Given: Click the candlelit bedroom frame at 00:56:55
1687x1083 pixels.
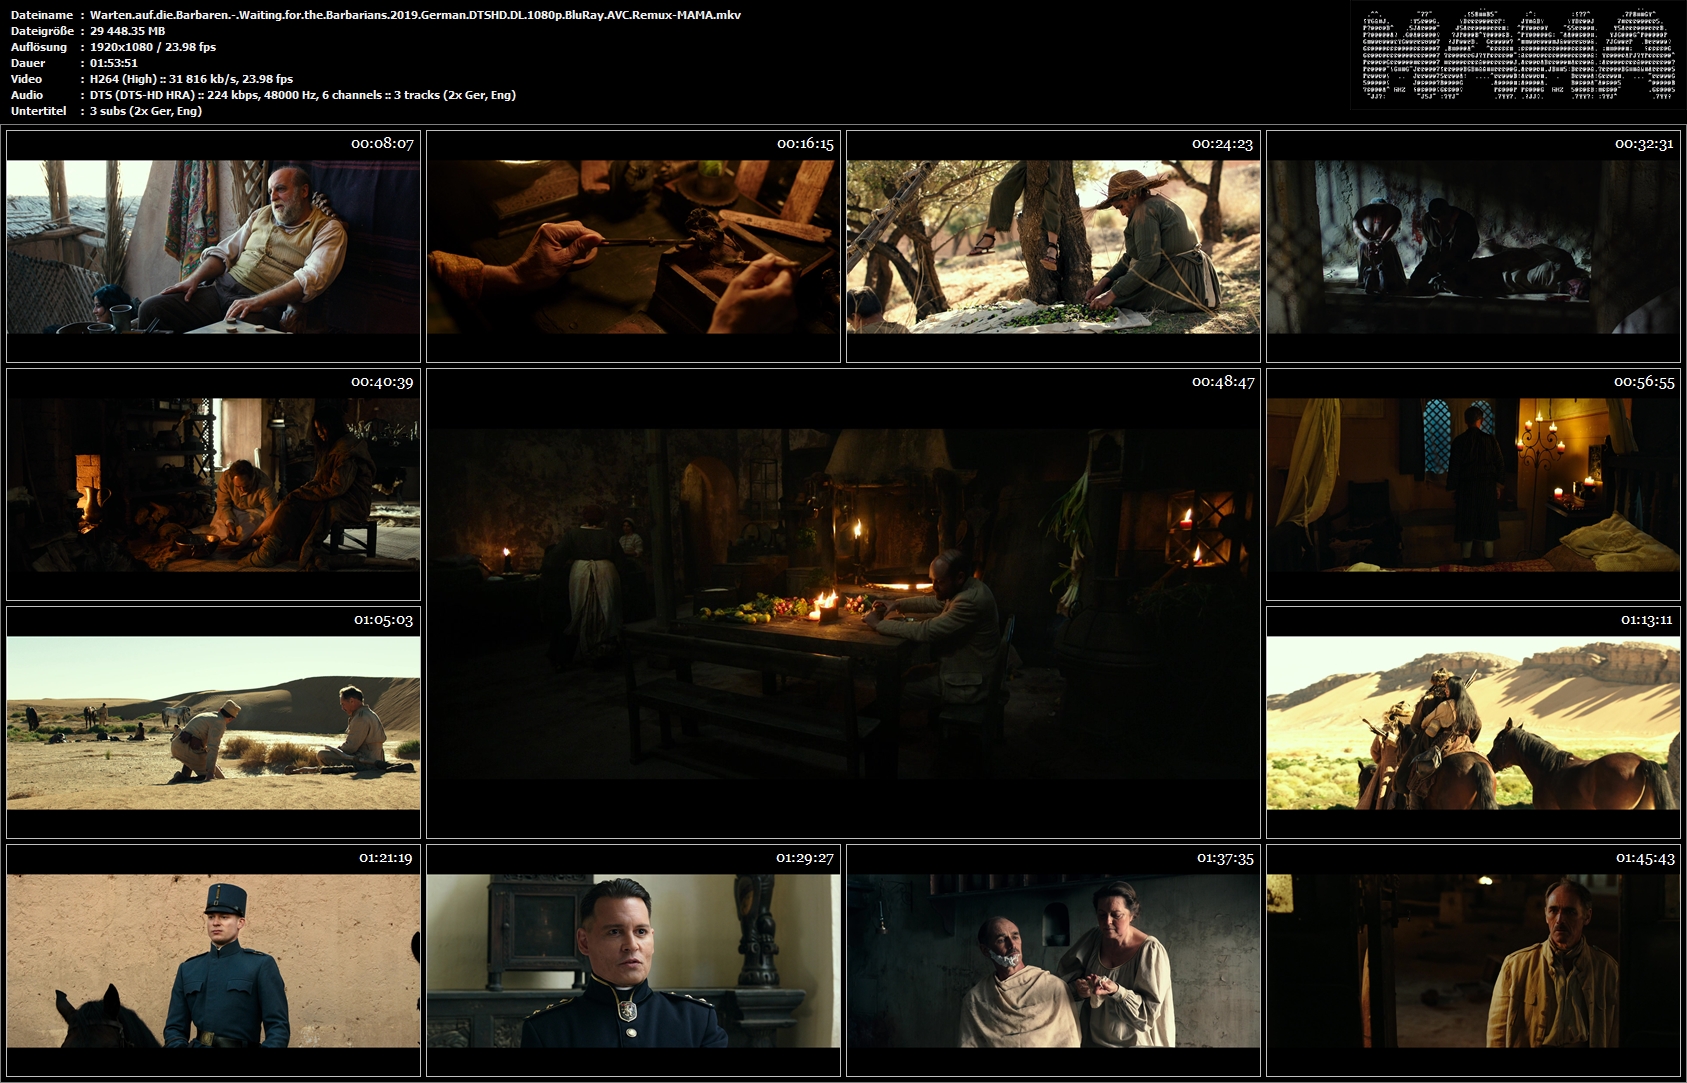Looking at the screenshot, I should [x=1473, y=484].
